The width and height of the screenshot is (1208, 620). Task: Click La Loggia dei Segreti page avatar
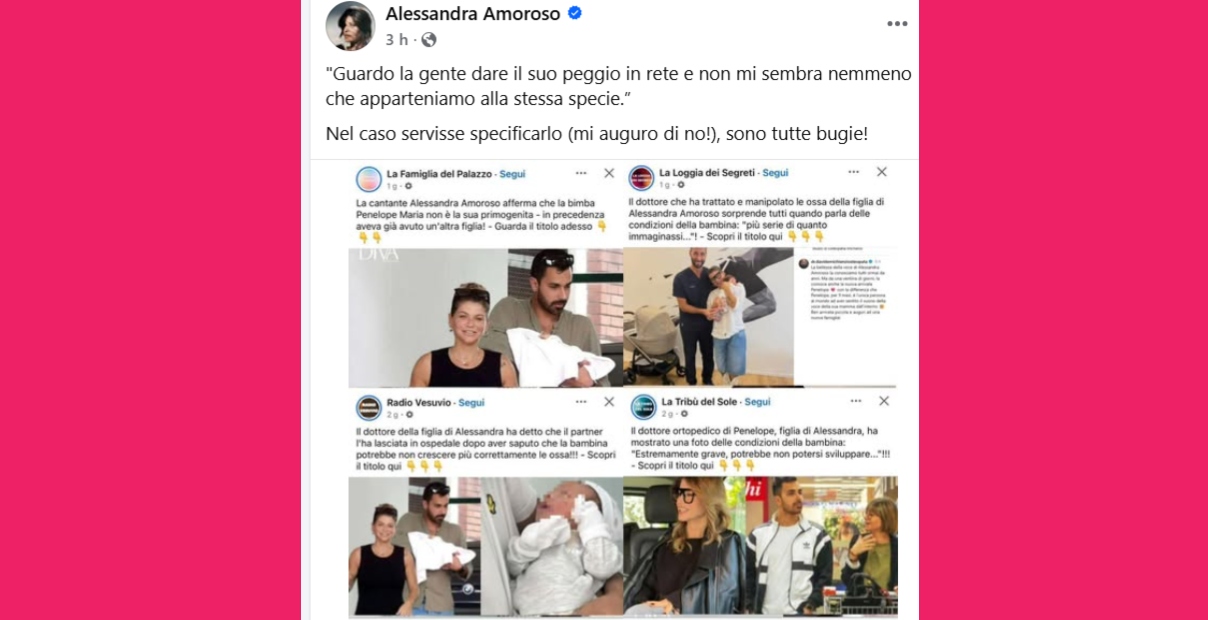point(641,178)
